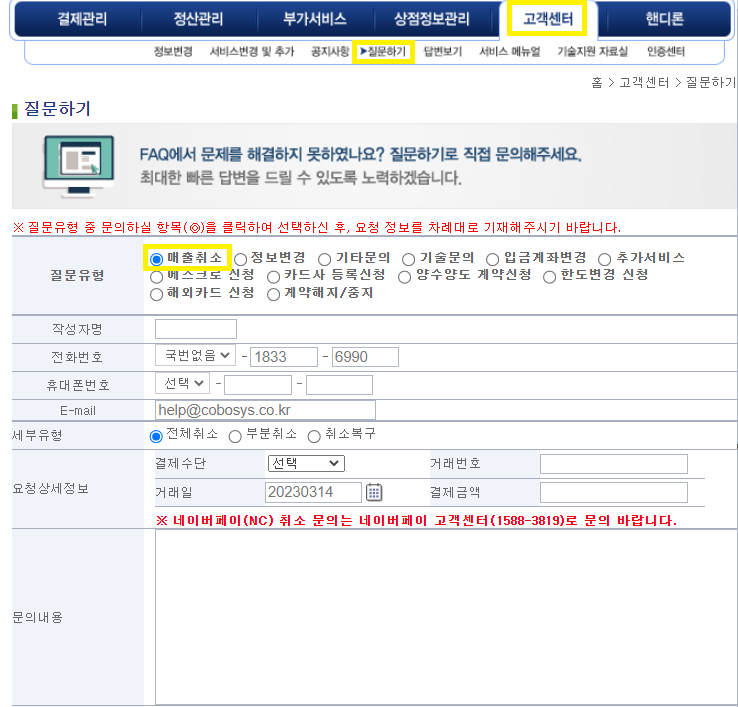The height and width of the screenshot is (707, 738).
Task: Open the 국번없음 area code dropdown
Action: (x=195, y=355)
